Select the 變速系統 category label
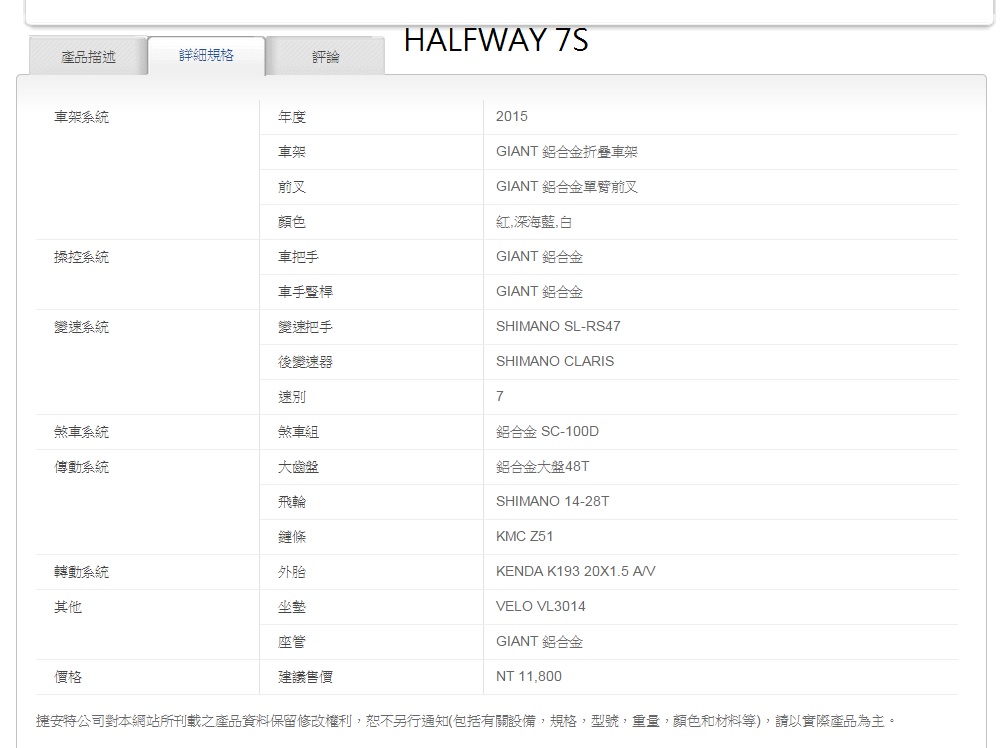Screen dimensions: 1005x748 pyautogui.click(x=81, y=327)
